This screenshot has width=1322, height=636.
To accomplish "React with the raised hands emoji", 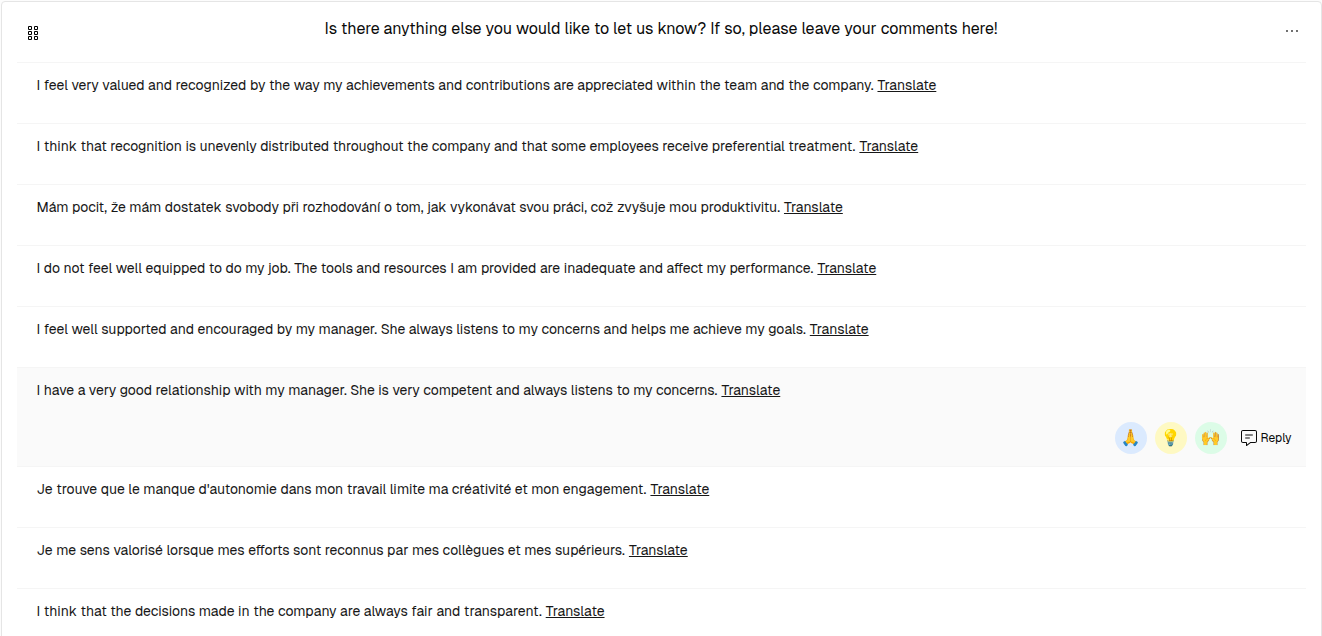I will (x=1211, y=438).
